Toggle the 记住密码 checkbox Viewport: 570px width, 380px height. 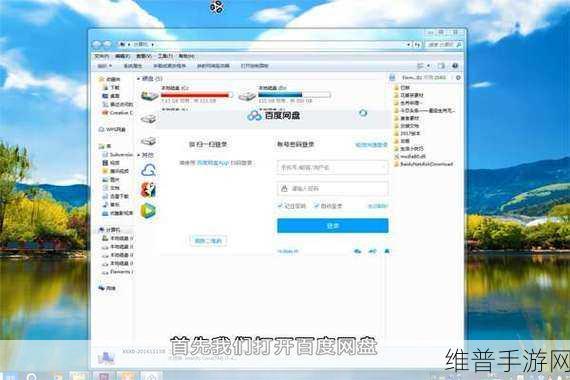click(280, 206)
